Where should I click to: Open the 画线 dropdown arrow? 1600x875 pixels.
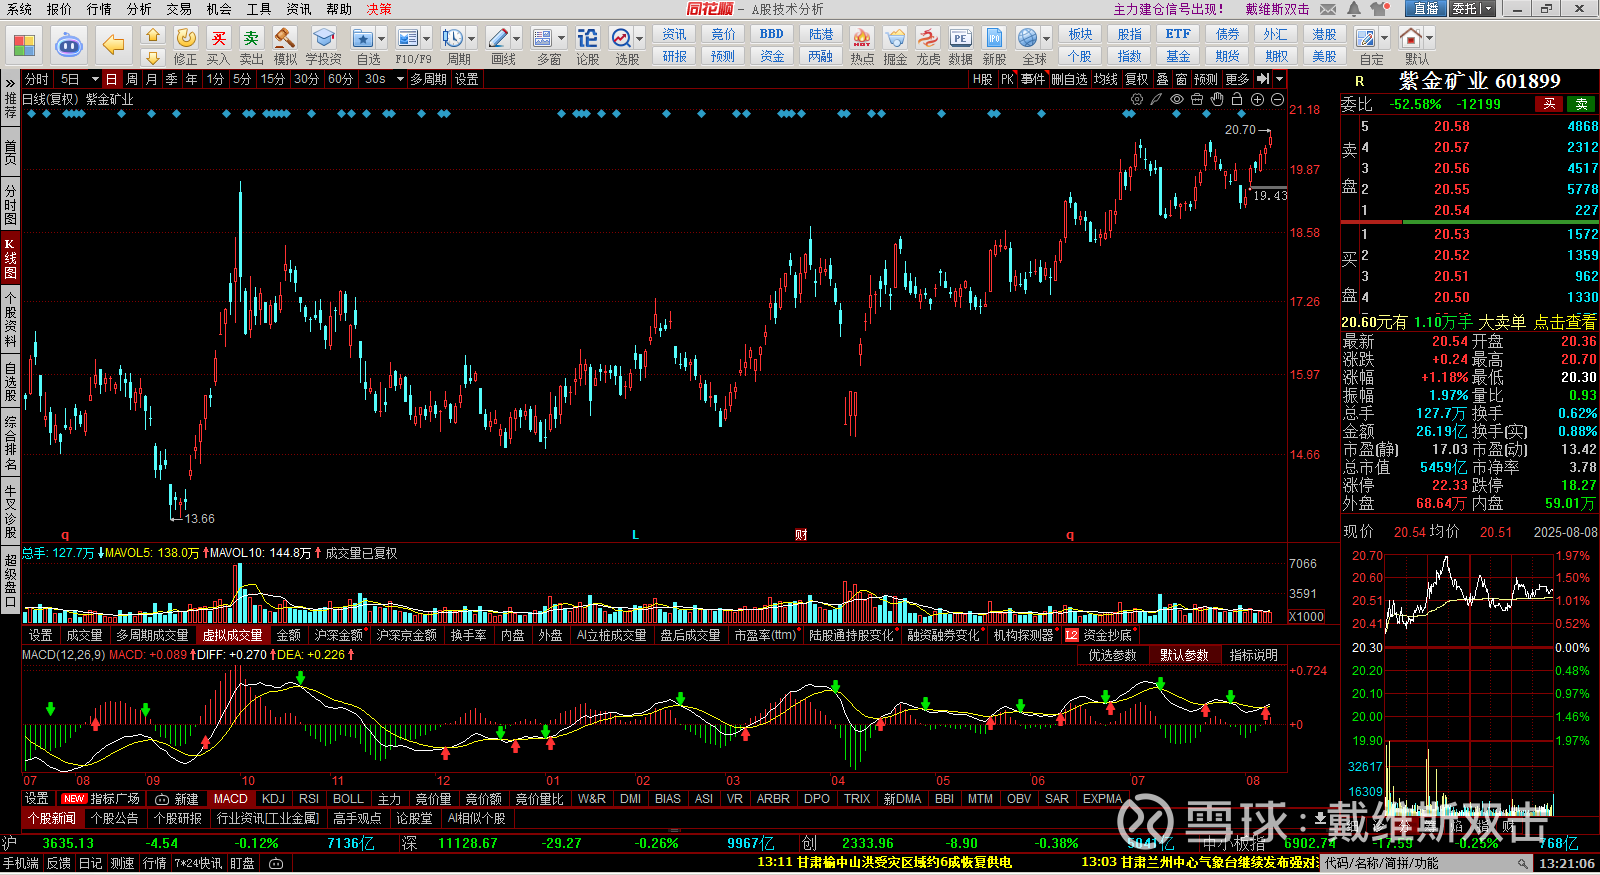[x=516, y=39]
